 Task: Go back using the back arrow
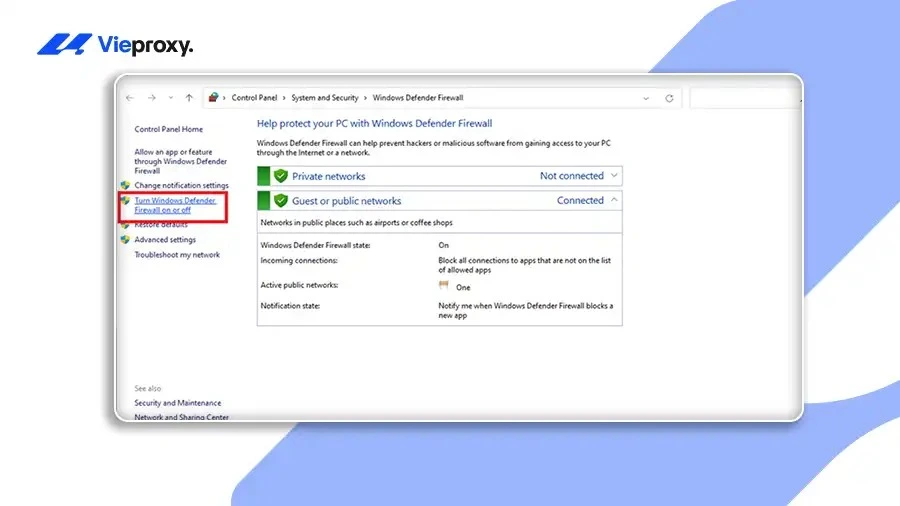click(x=130, y=98)
